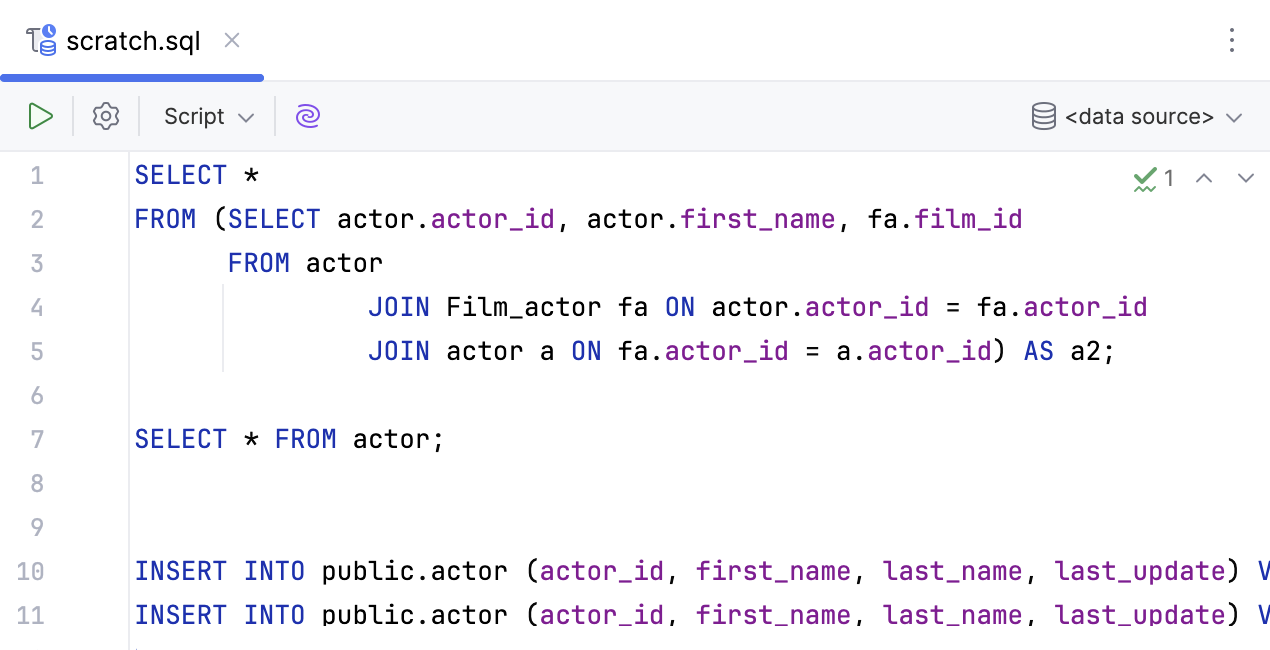Click the Script label in the toolbar
Screen dimensions: 1270x650
pos(193,116)
